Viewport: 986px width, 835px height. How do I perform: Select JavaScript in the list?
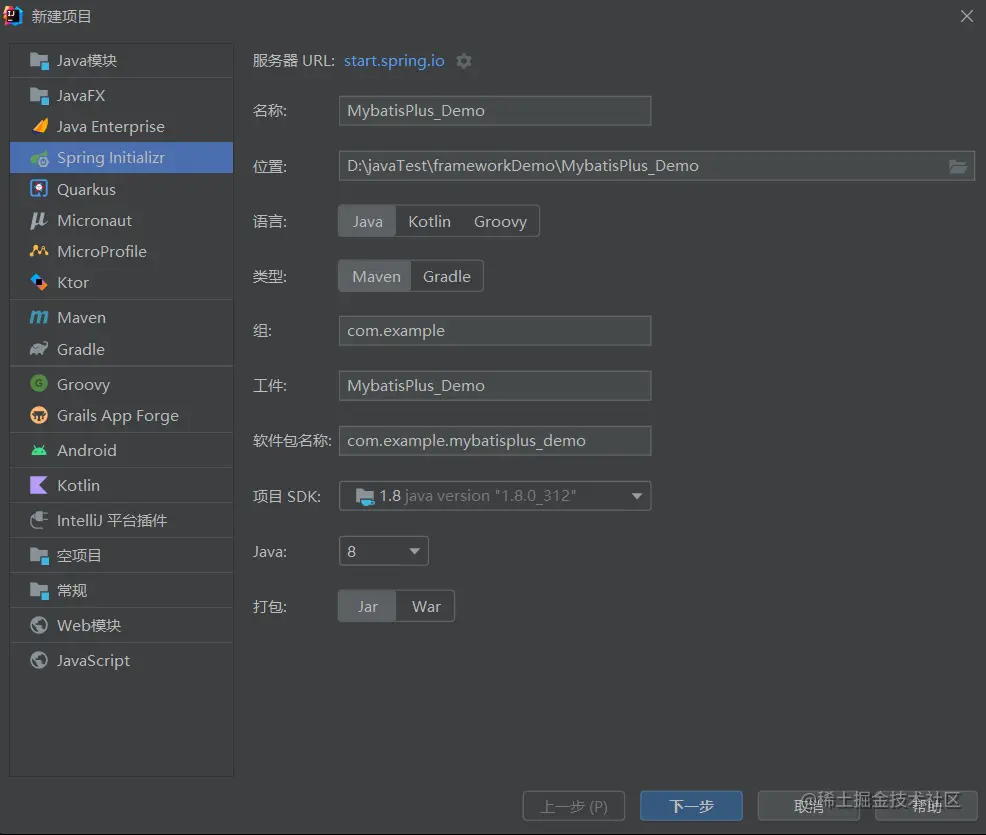point(121,661)
